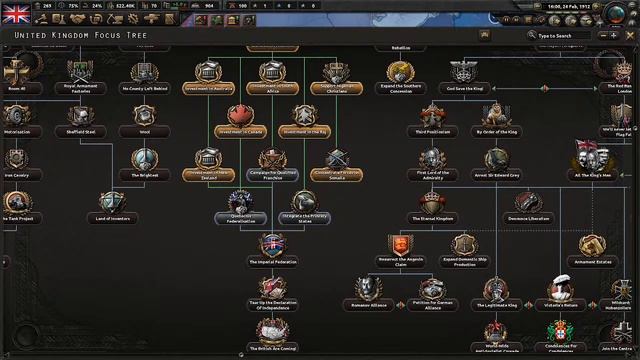Click the question mark alert icon
Image resolution: width=640 pixels, height=360 pixels.
pos(249,20)
